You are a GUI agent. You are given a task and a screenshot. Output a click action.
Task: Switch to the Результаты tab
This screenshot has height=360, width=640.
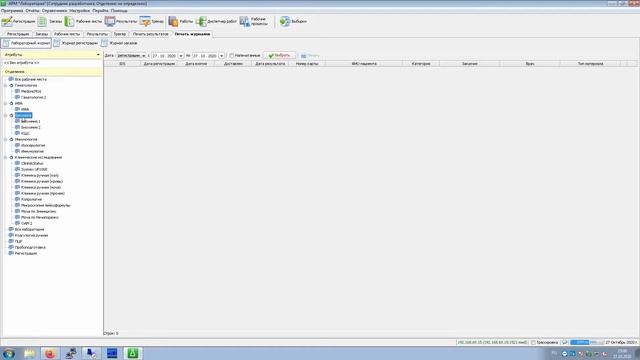[97, 34]
